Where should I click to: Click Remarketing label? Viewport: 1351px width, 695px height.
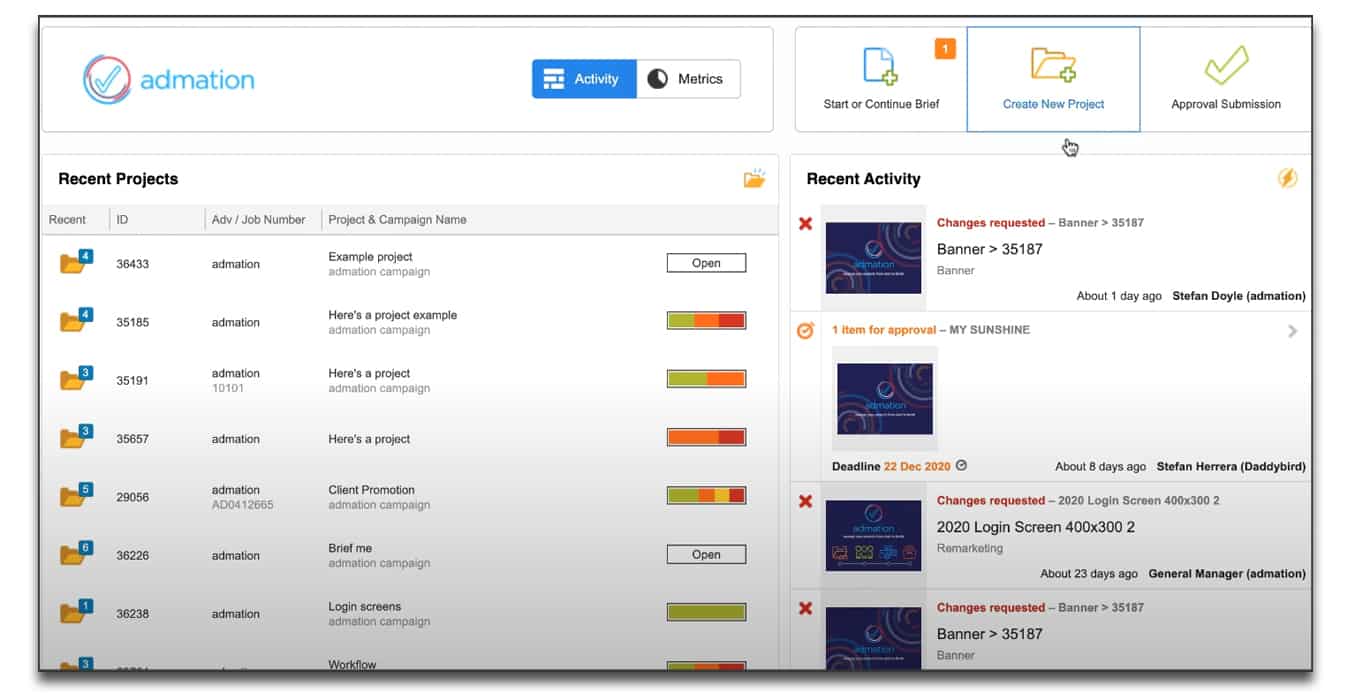970,548
